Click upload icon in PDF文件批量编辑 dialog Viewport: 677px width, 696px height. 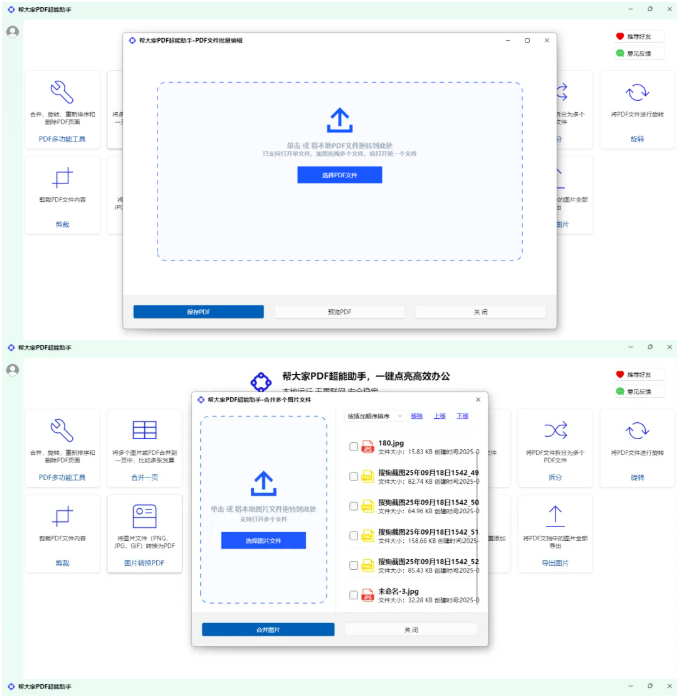click(x=339, y=121)
